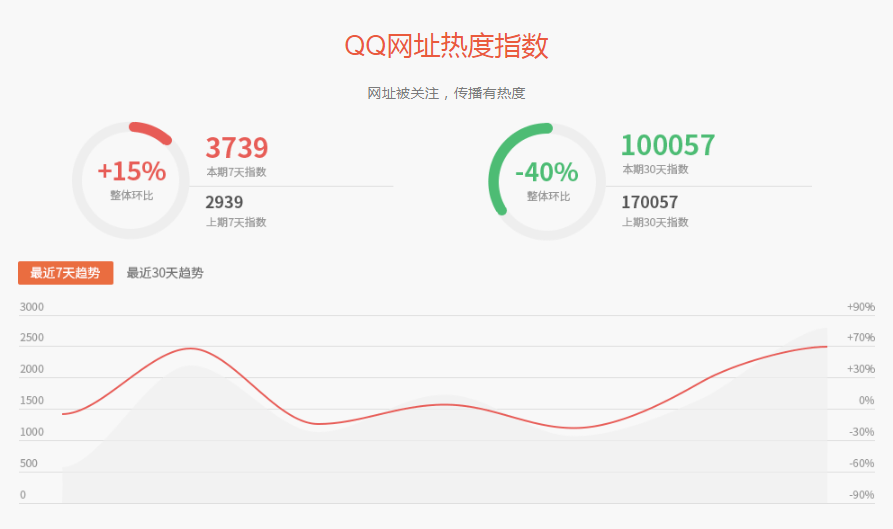The height and width of the screenshot is (529, 893).
Task: Click the +90% right axis label
Action: tap(861, 307)
